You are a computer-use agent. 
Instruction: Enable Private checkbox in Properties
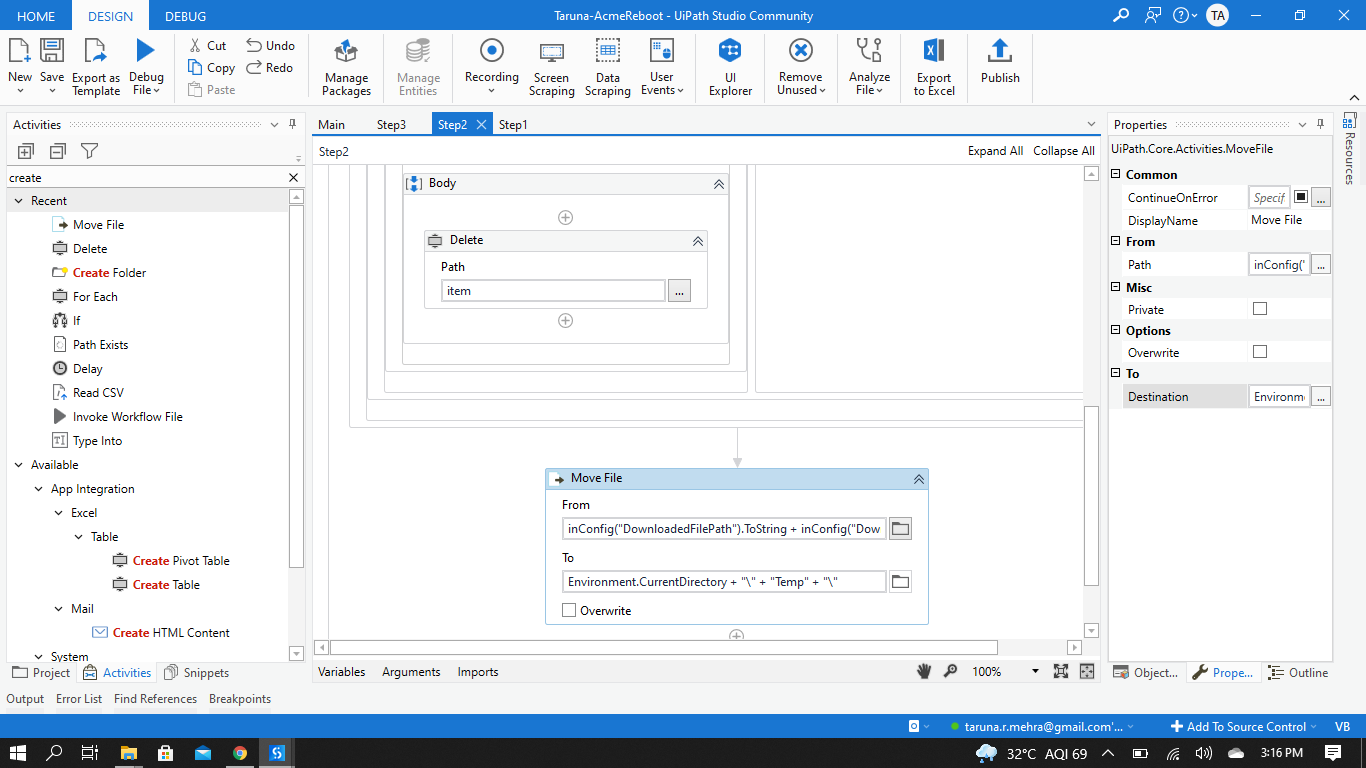(x=1260, y=309)
